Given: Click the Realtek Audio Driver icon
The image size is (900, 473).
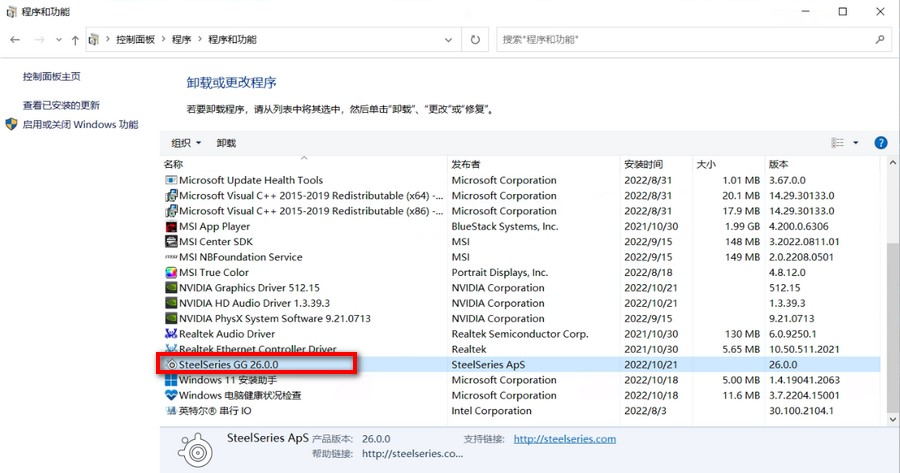Looking at the screenshot, I should coord(171,334).
